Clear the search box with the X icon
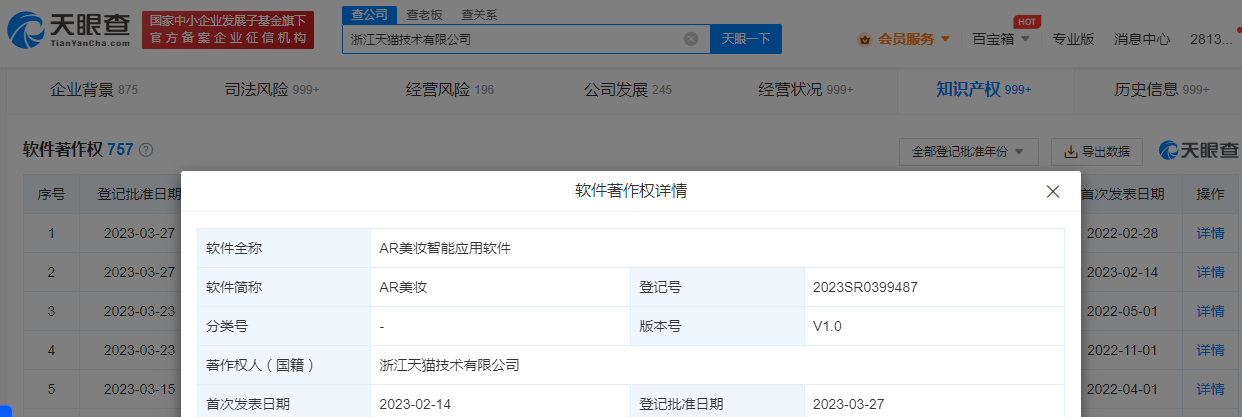Image resolution: width=1242 pixels, height=417 pixels. click(690, 39)
